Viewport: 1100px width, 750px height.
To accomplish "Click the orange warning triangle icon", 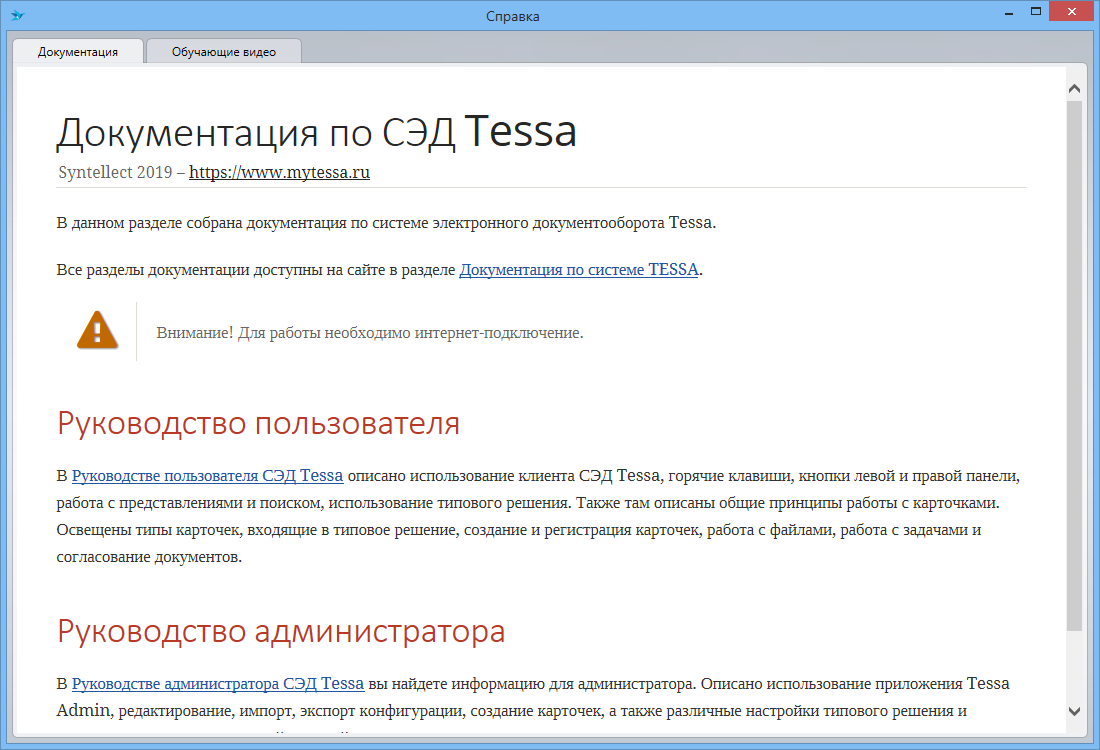I will click(x=98, y=330).
